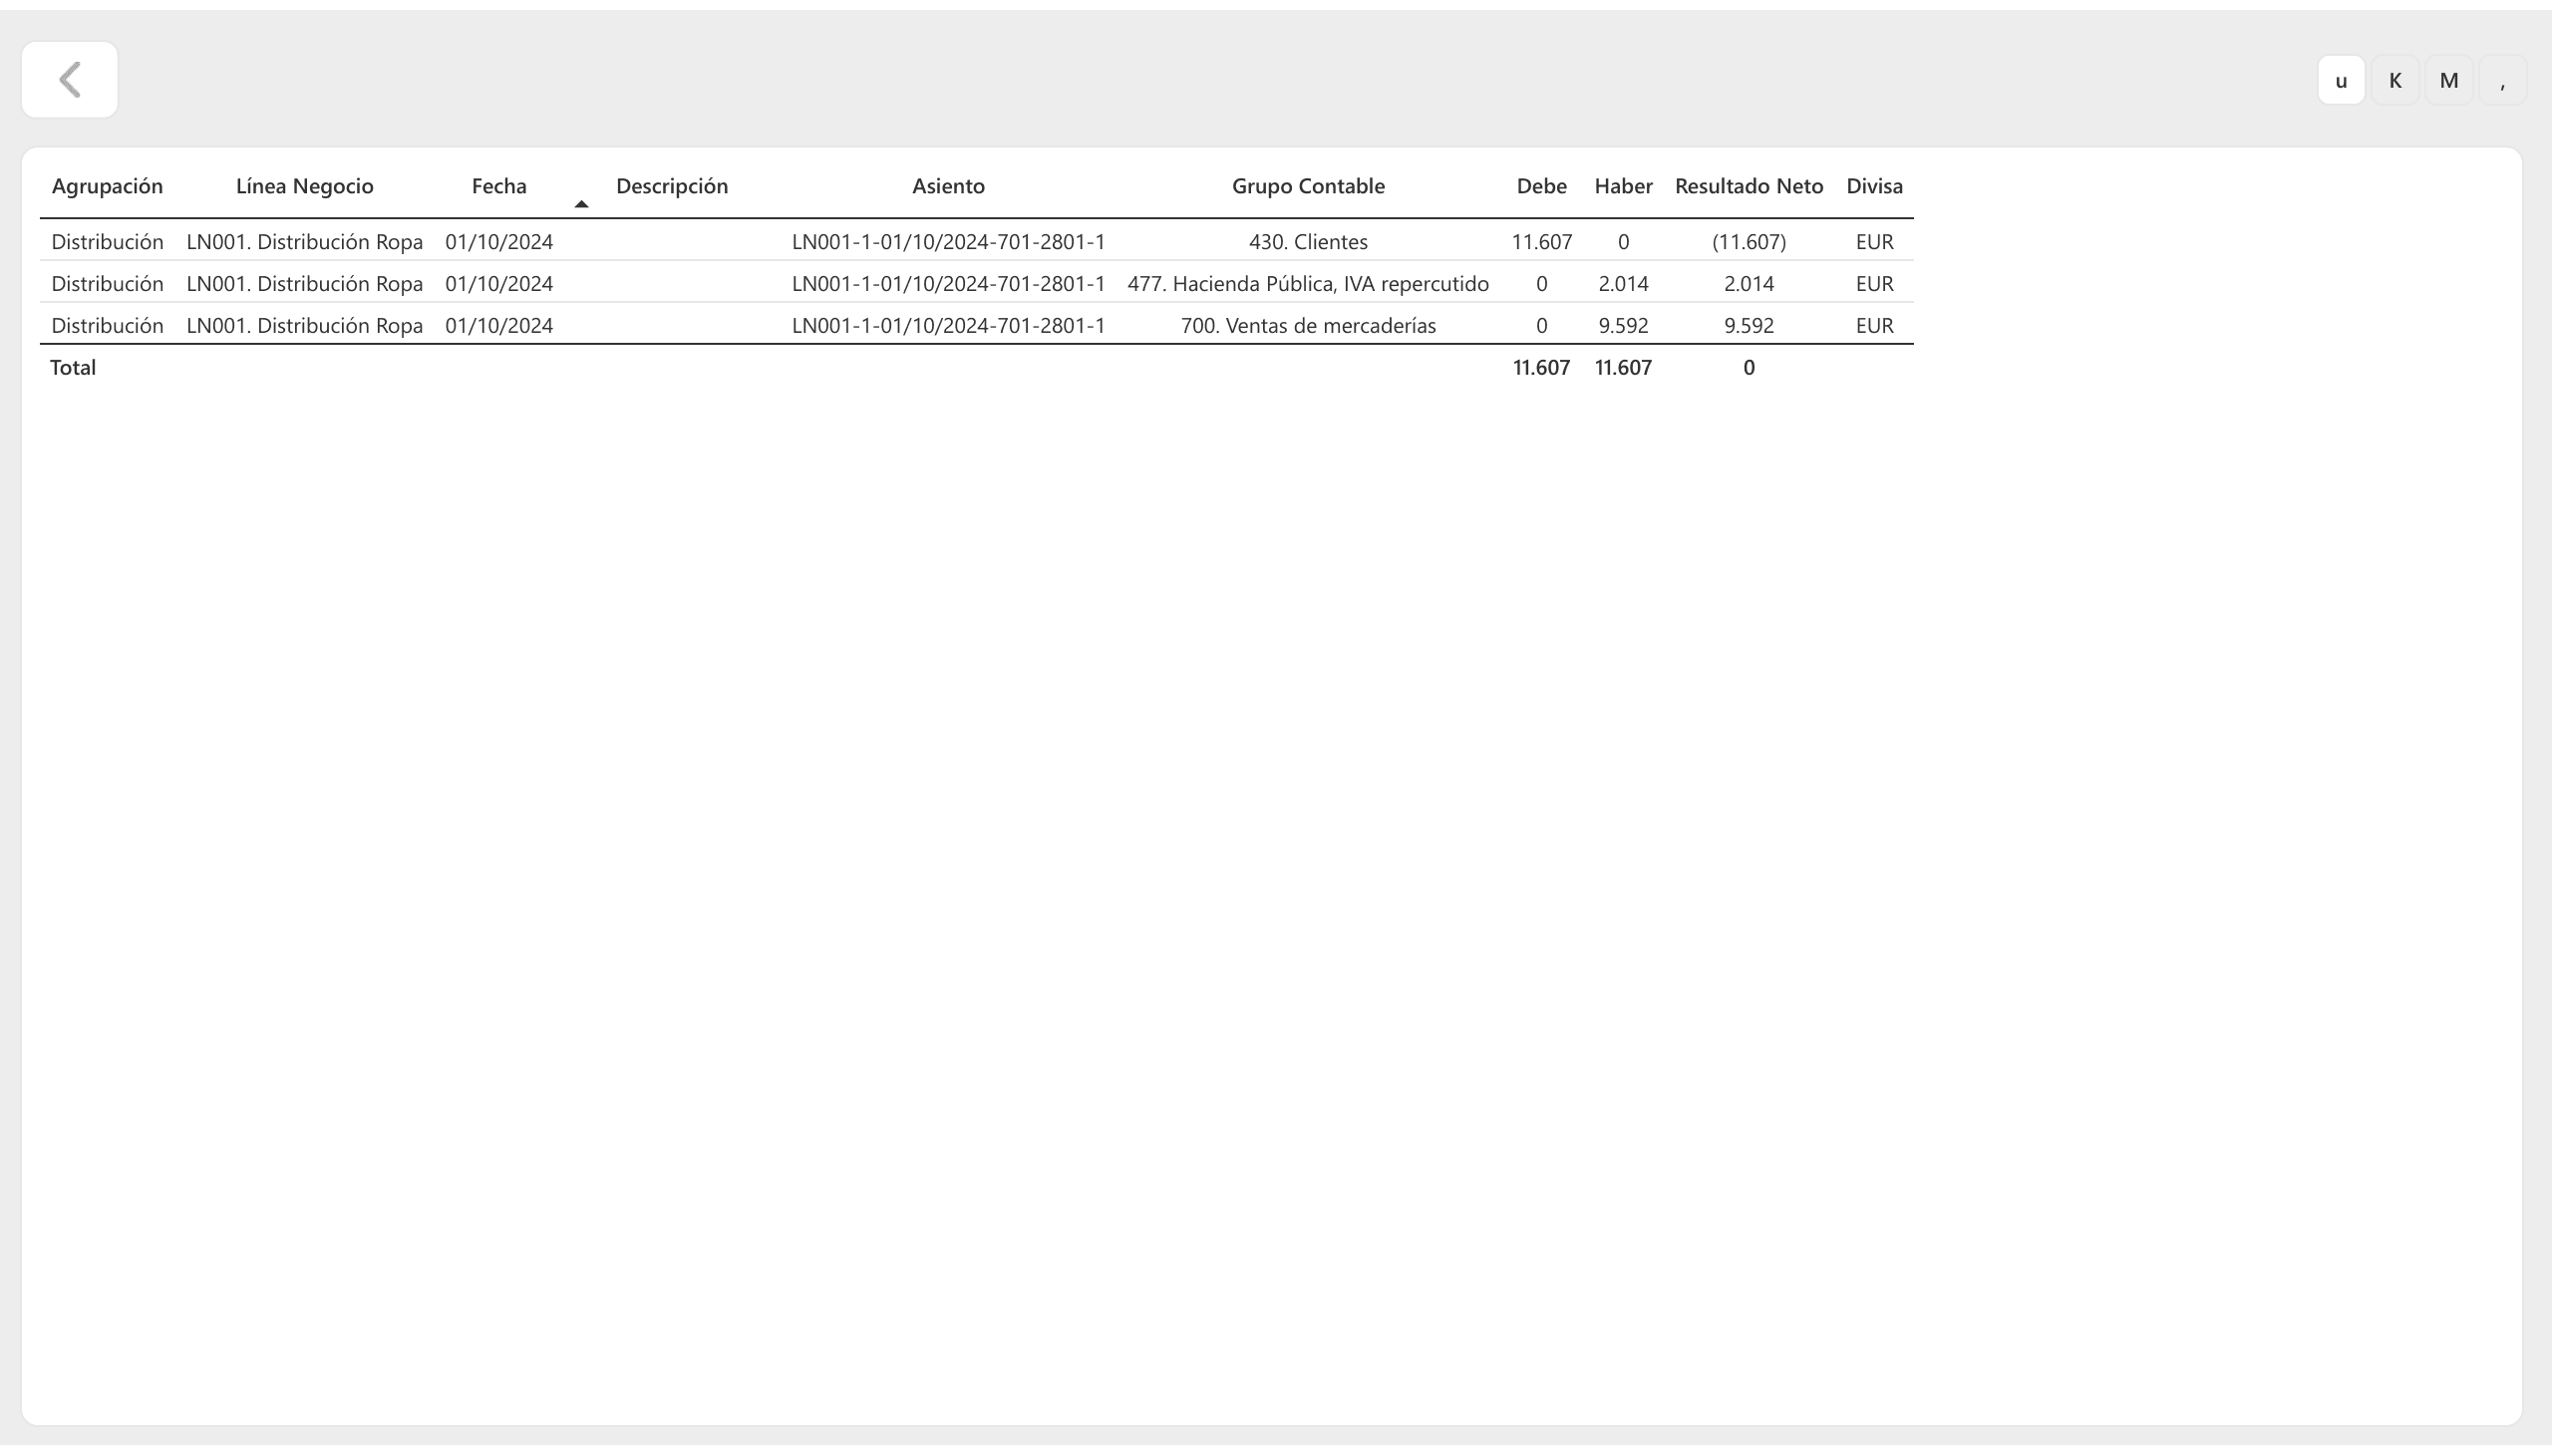Sort by the Haber column header
Viewport: 2552px width, 1456px height.
pos(1623,186)
